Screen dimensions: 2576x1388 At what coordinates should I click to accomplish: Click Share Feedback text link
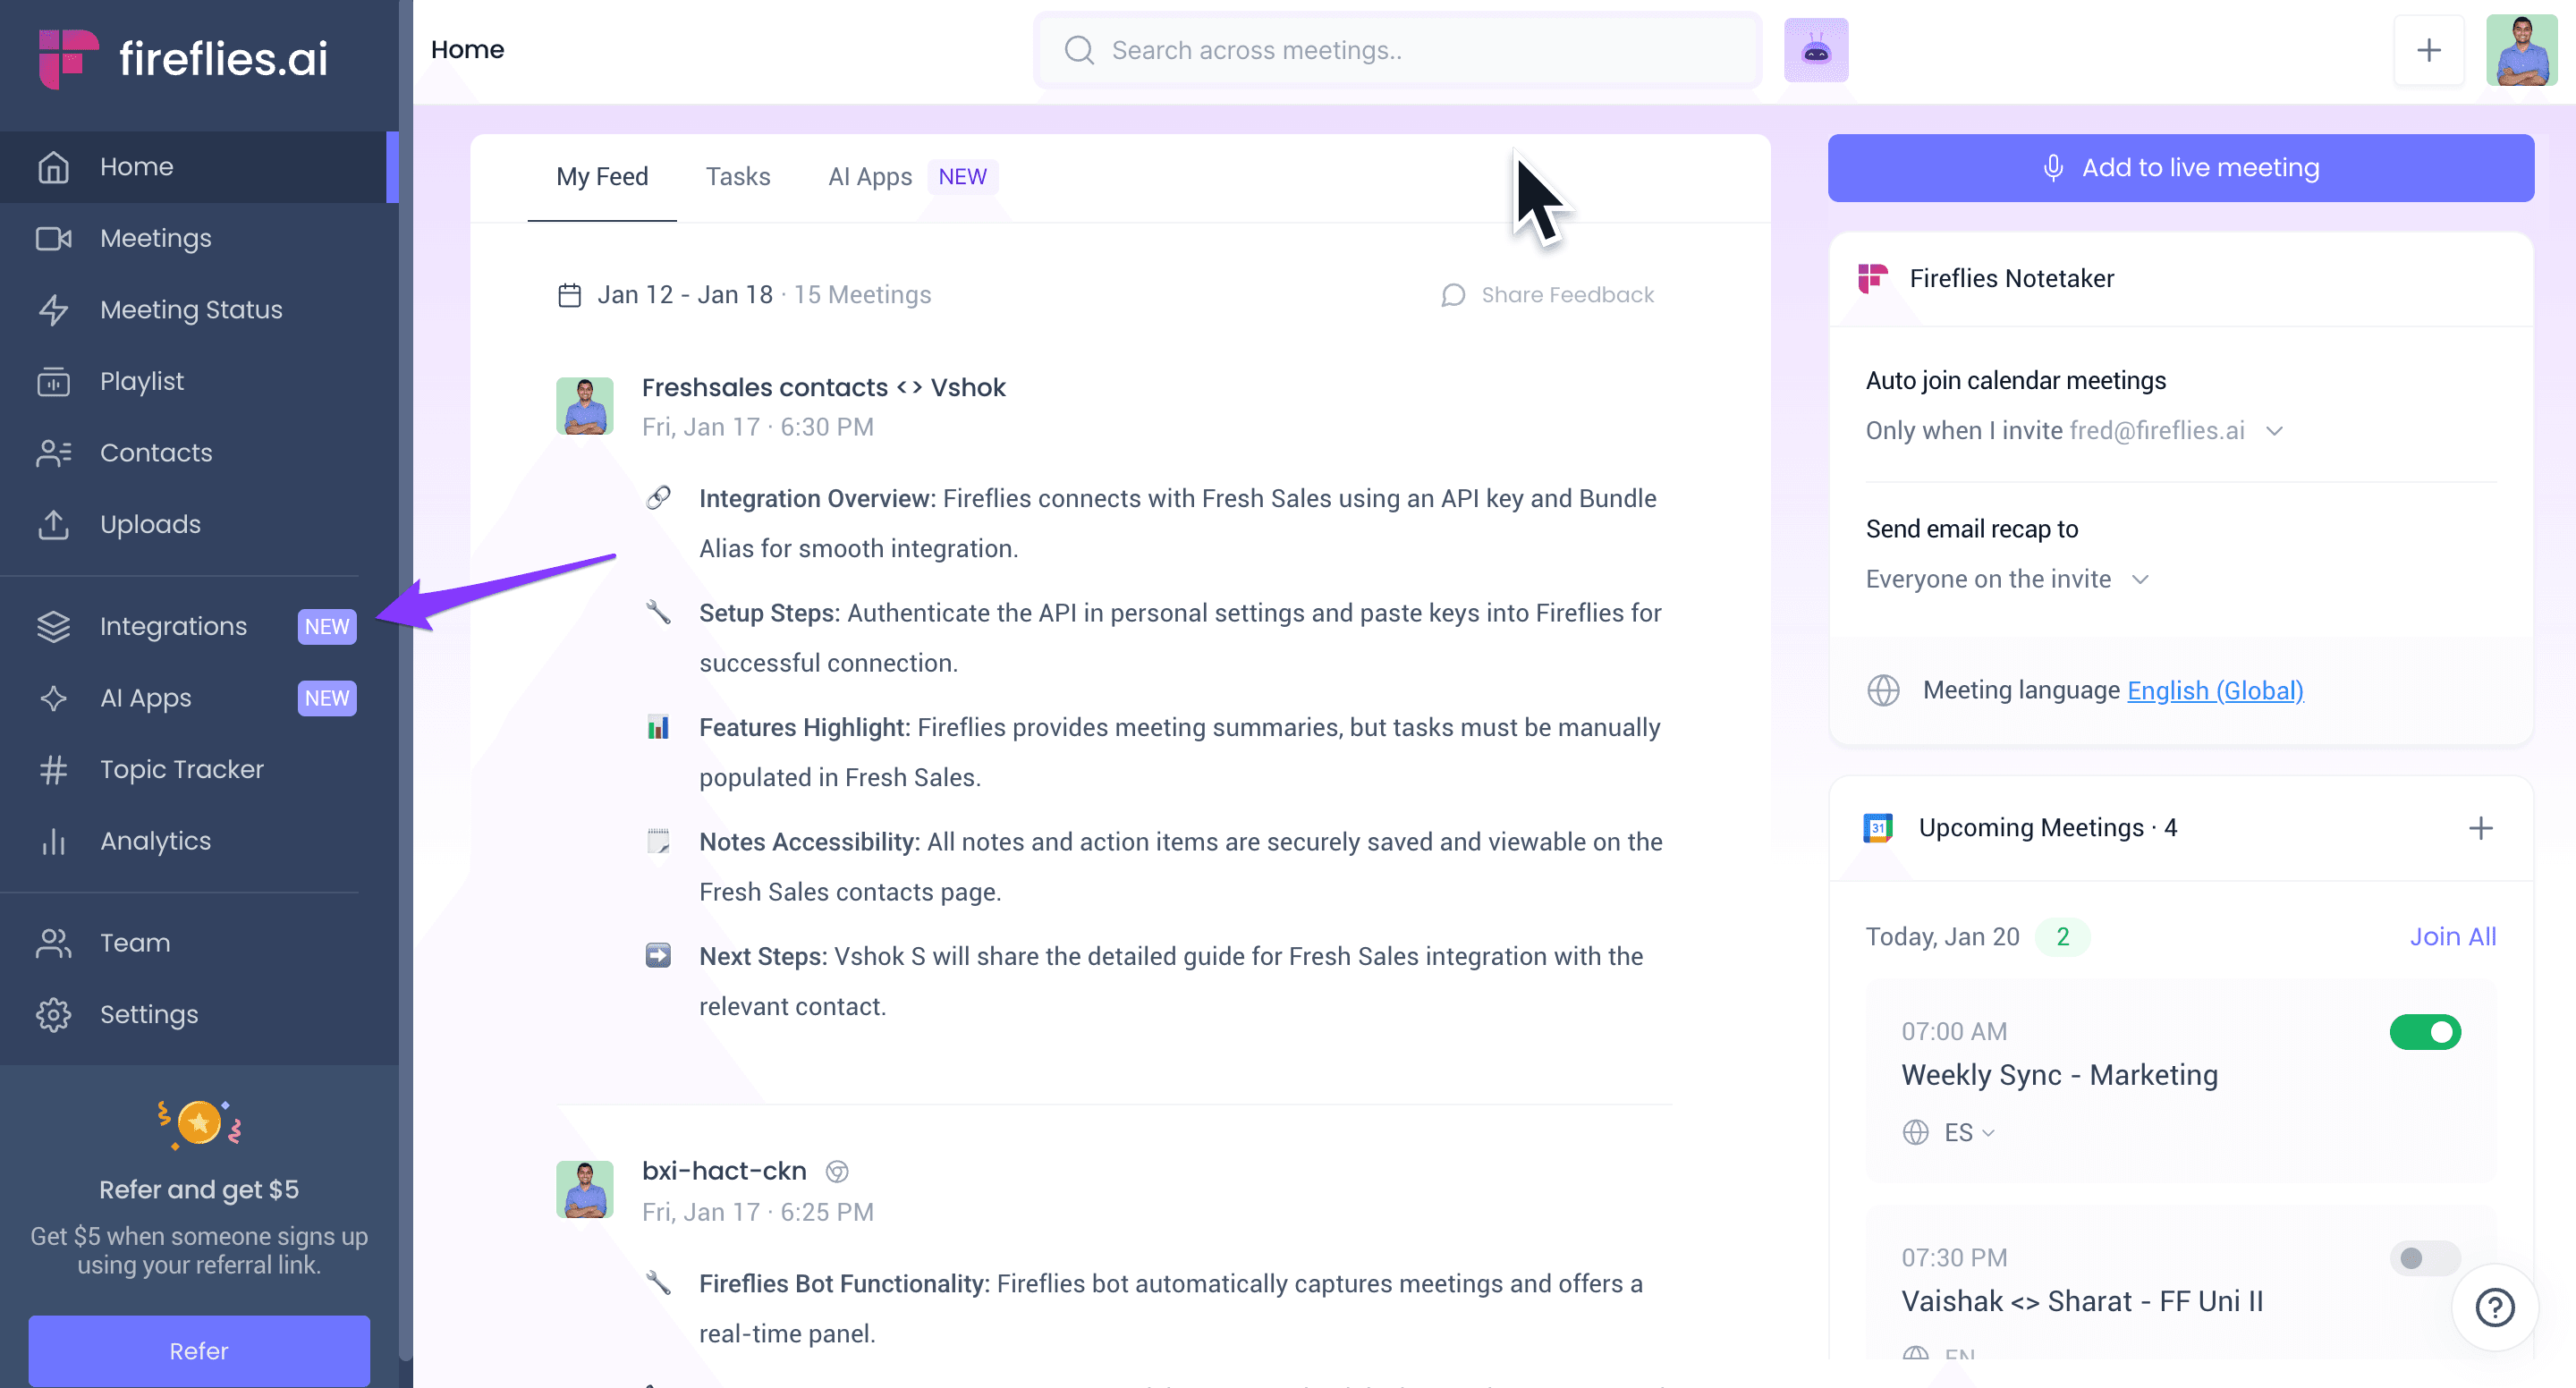[x=1567, y=295]
